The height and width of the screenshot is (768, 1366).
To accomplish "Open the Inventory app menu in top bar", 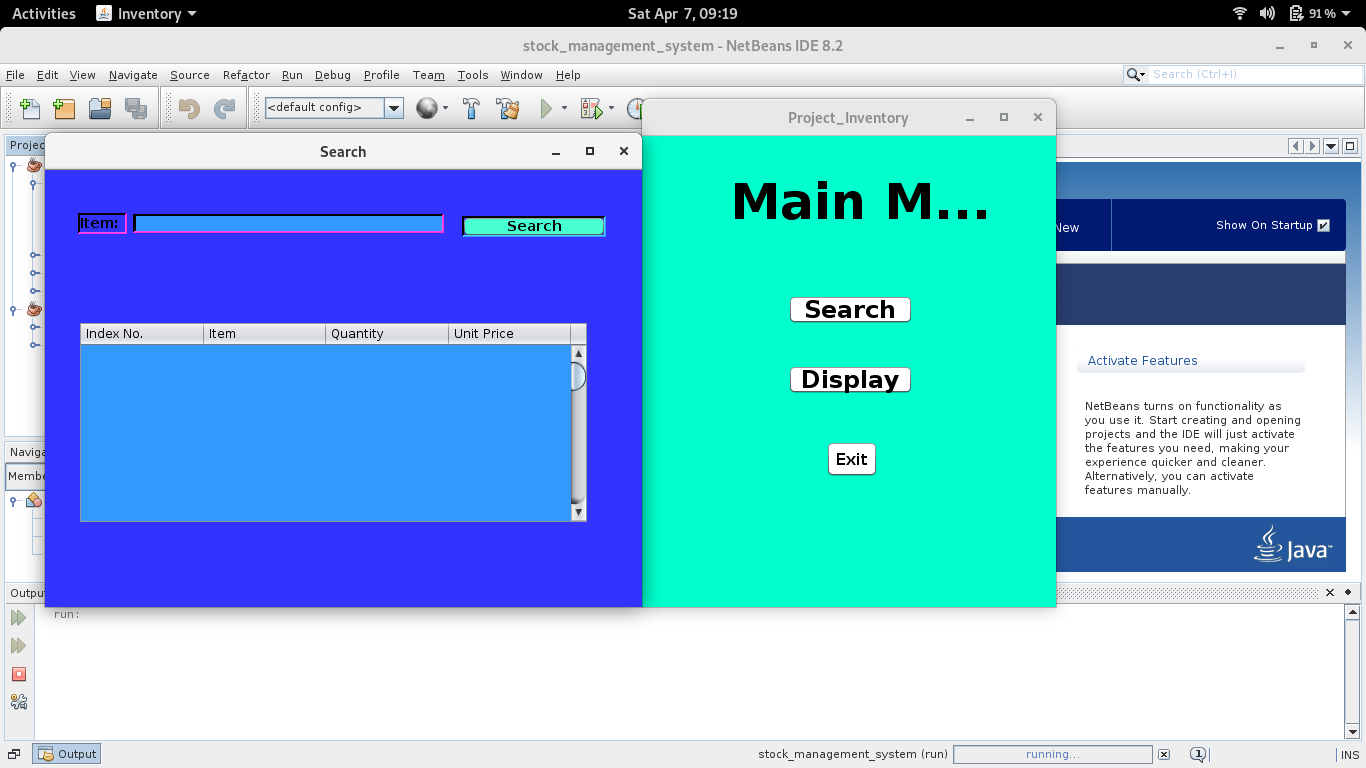I will point(147,13).
